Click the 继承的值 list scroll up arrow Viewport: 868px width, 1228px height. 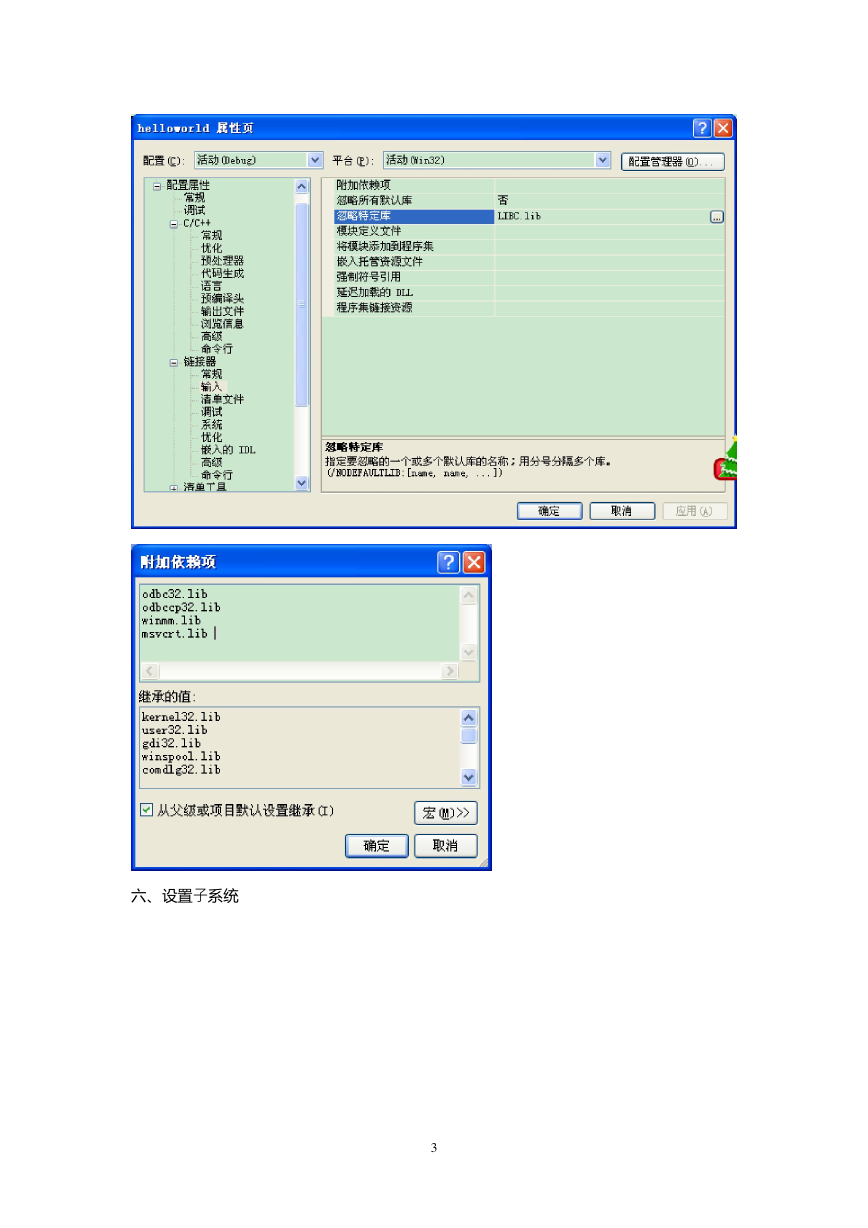[x=469, y=717]
